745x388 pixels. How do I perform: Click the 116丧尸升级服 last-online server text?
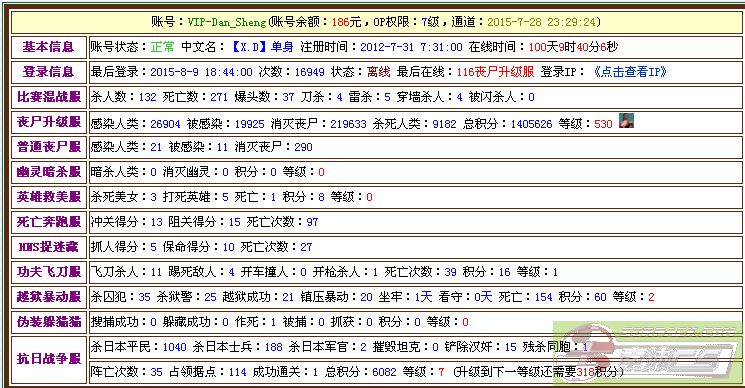(x=495, y=72)
